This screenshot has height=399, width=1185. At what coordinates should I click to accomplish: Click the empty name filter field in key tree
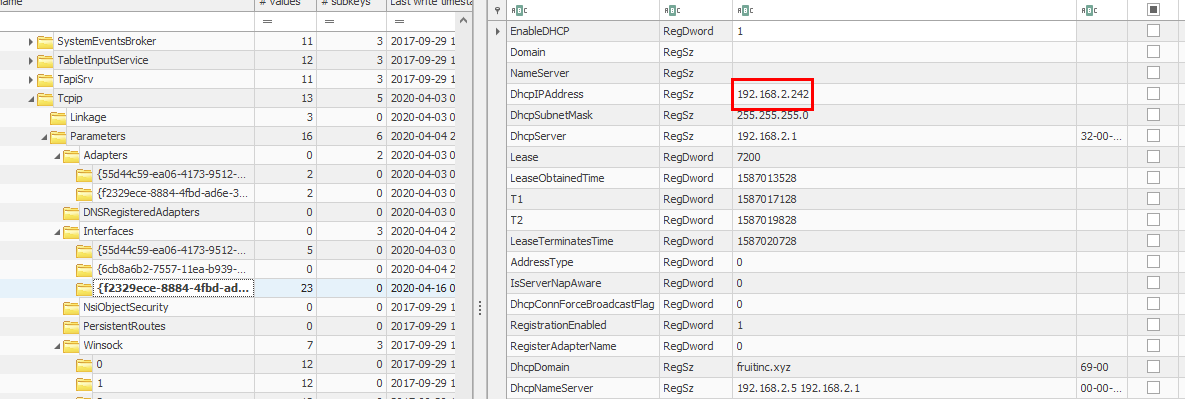pyautogui.click(x=127, y=22)
